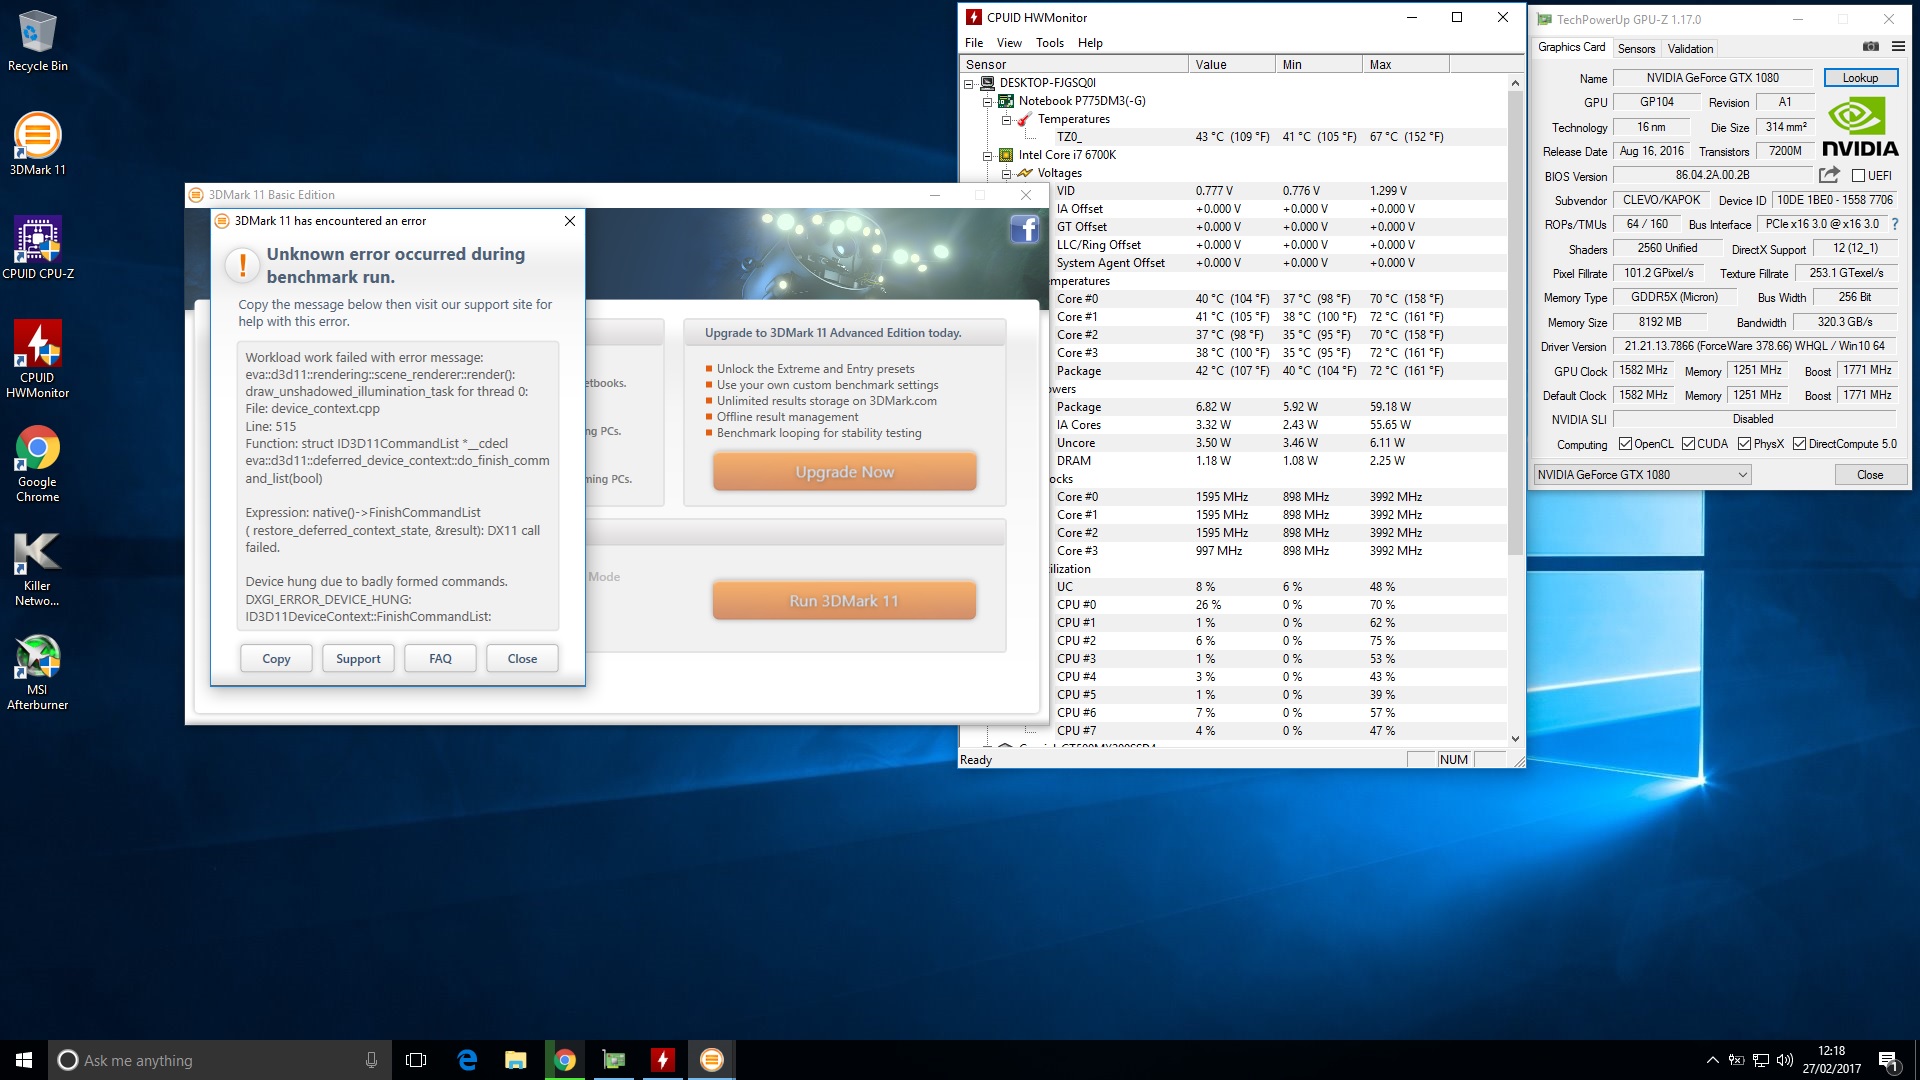The image size is (1920, 1080).
Task: Open Task View on the taskbar
Action: pos(416,1060)
